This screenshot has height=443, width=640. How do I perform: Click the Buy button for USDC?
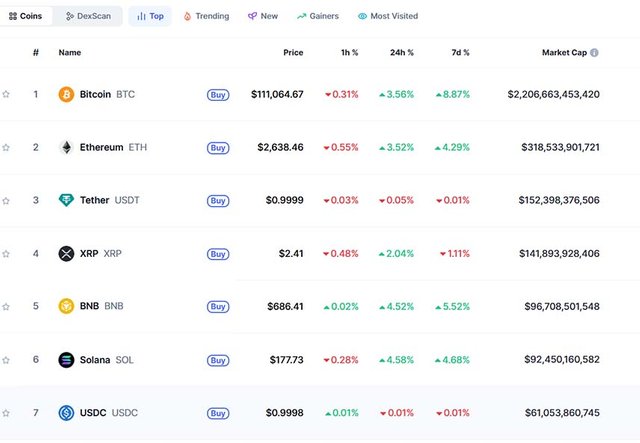coord(218,414)
